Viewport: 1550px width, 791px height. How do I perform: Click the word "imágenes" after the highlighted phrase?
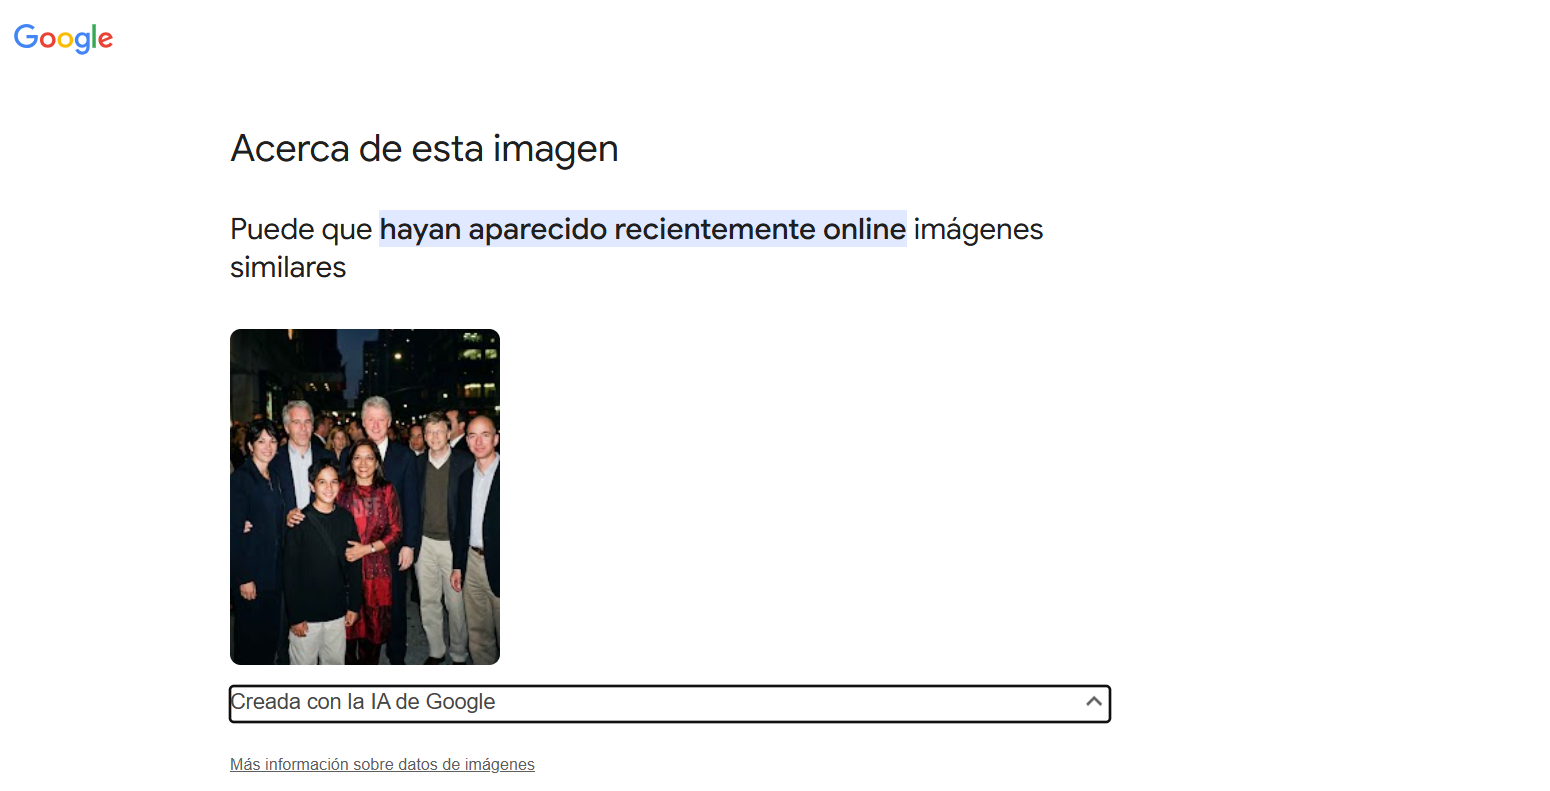point(978,229)
